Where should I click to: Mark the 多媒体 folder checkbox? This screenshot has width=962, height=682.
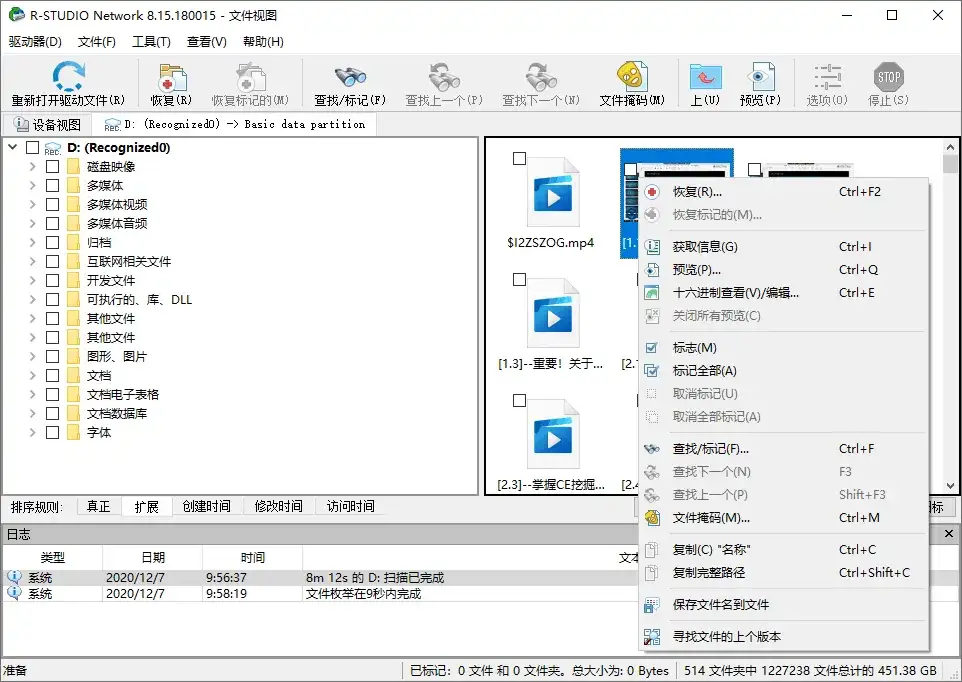pyautogui.click(x=54, y=185)
